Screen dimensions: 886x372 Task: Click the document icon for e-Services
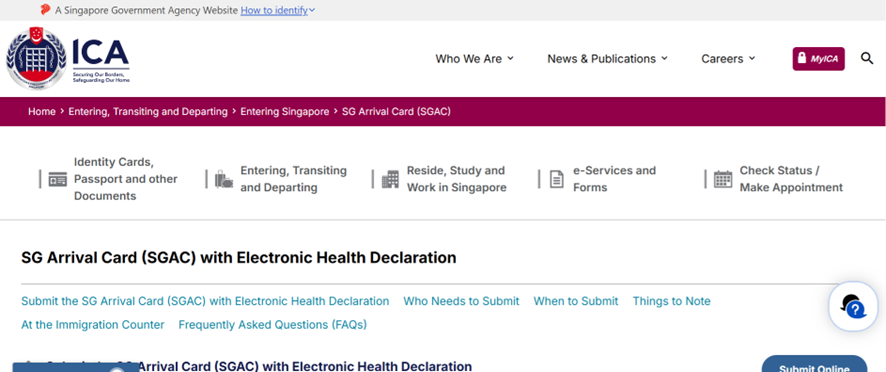(557, 179)
